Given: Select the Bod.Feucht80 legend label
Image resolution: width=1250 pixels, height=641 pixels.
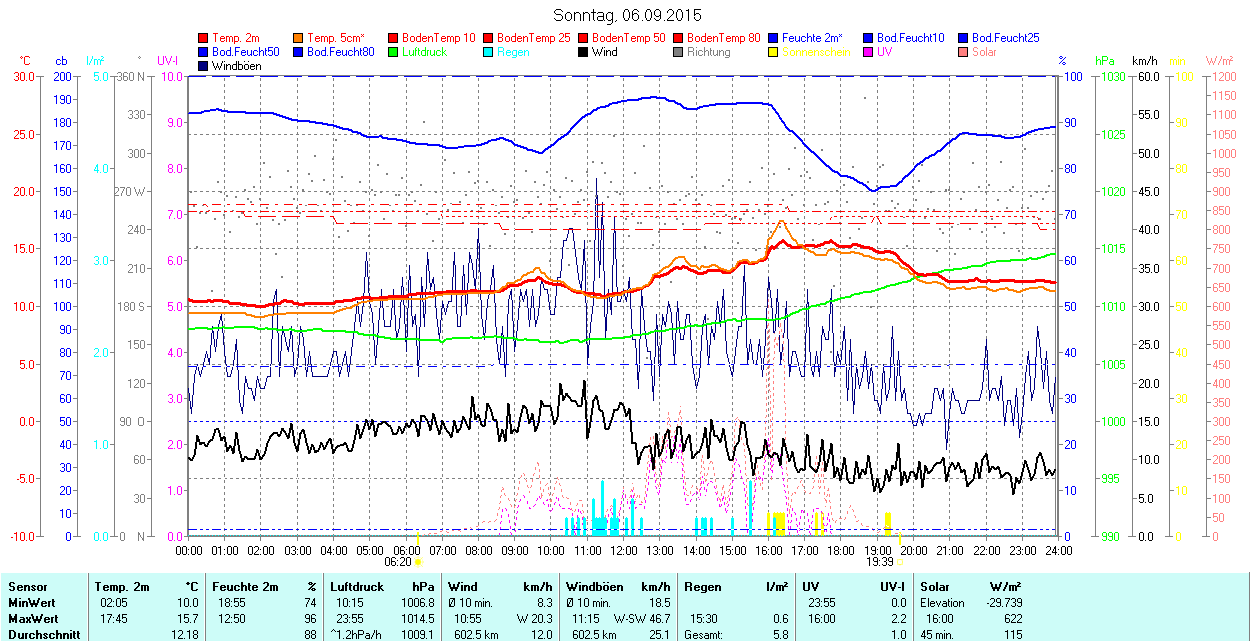Looking at the screenshot, I should (341, 52).
